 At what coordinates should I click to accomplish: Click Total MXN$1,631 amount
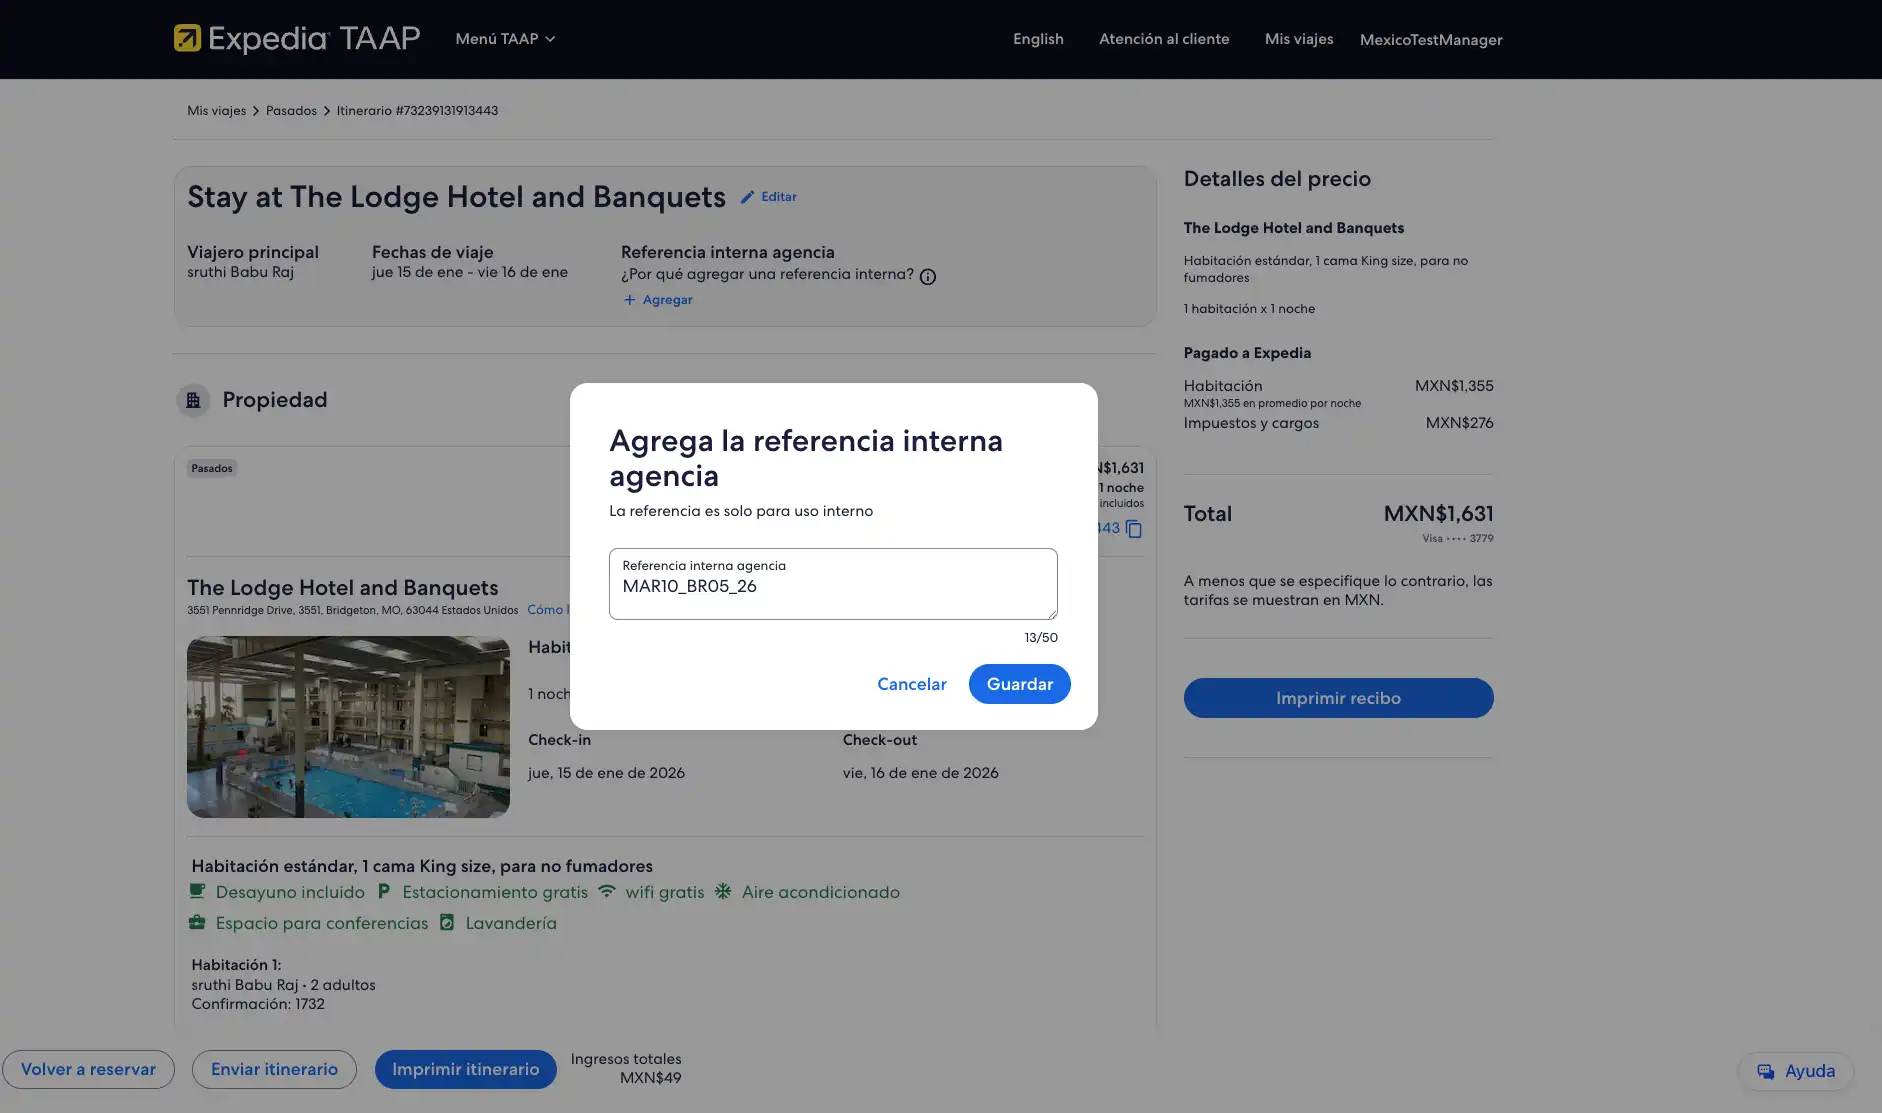tap(1438, 514)
